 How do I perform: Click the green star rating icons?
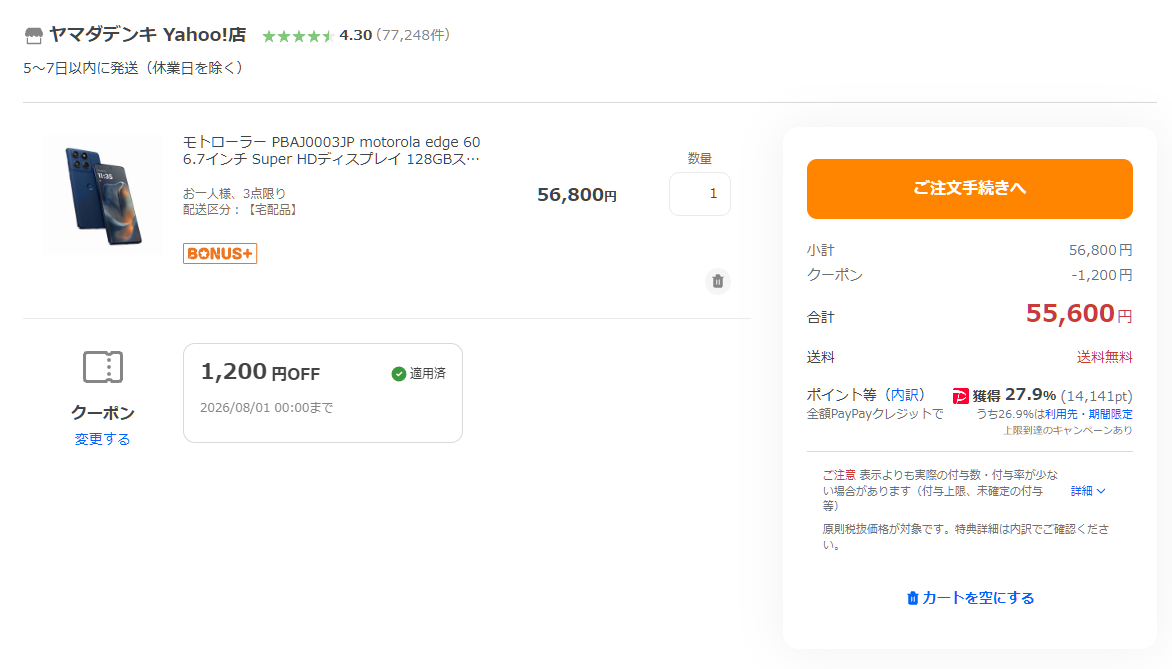(x=297, y=36)
